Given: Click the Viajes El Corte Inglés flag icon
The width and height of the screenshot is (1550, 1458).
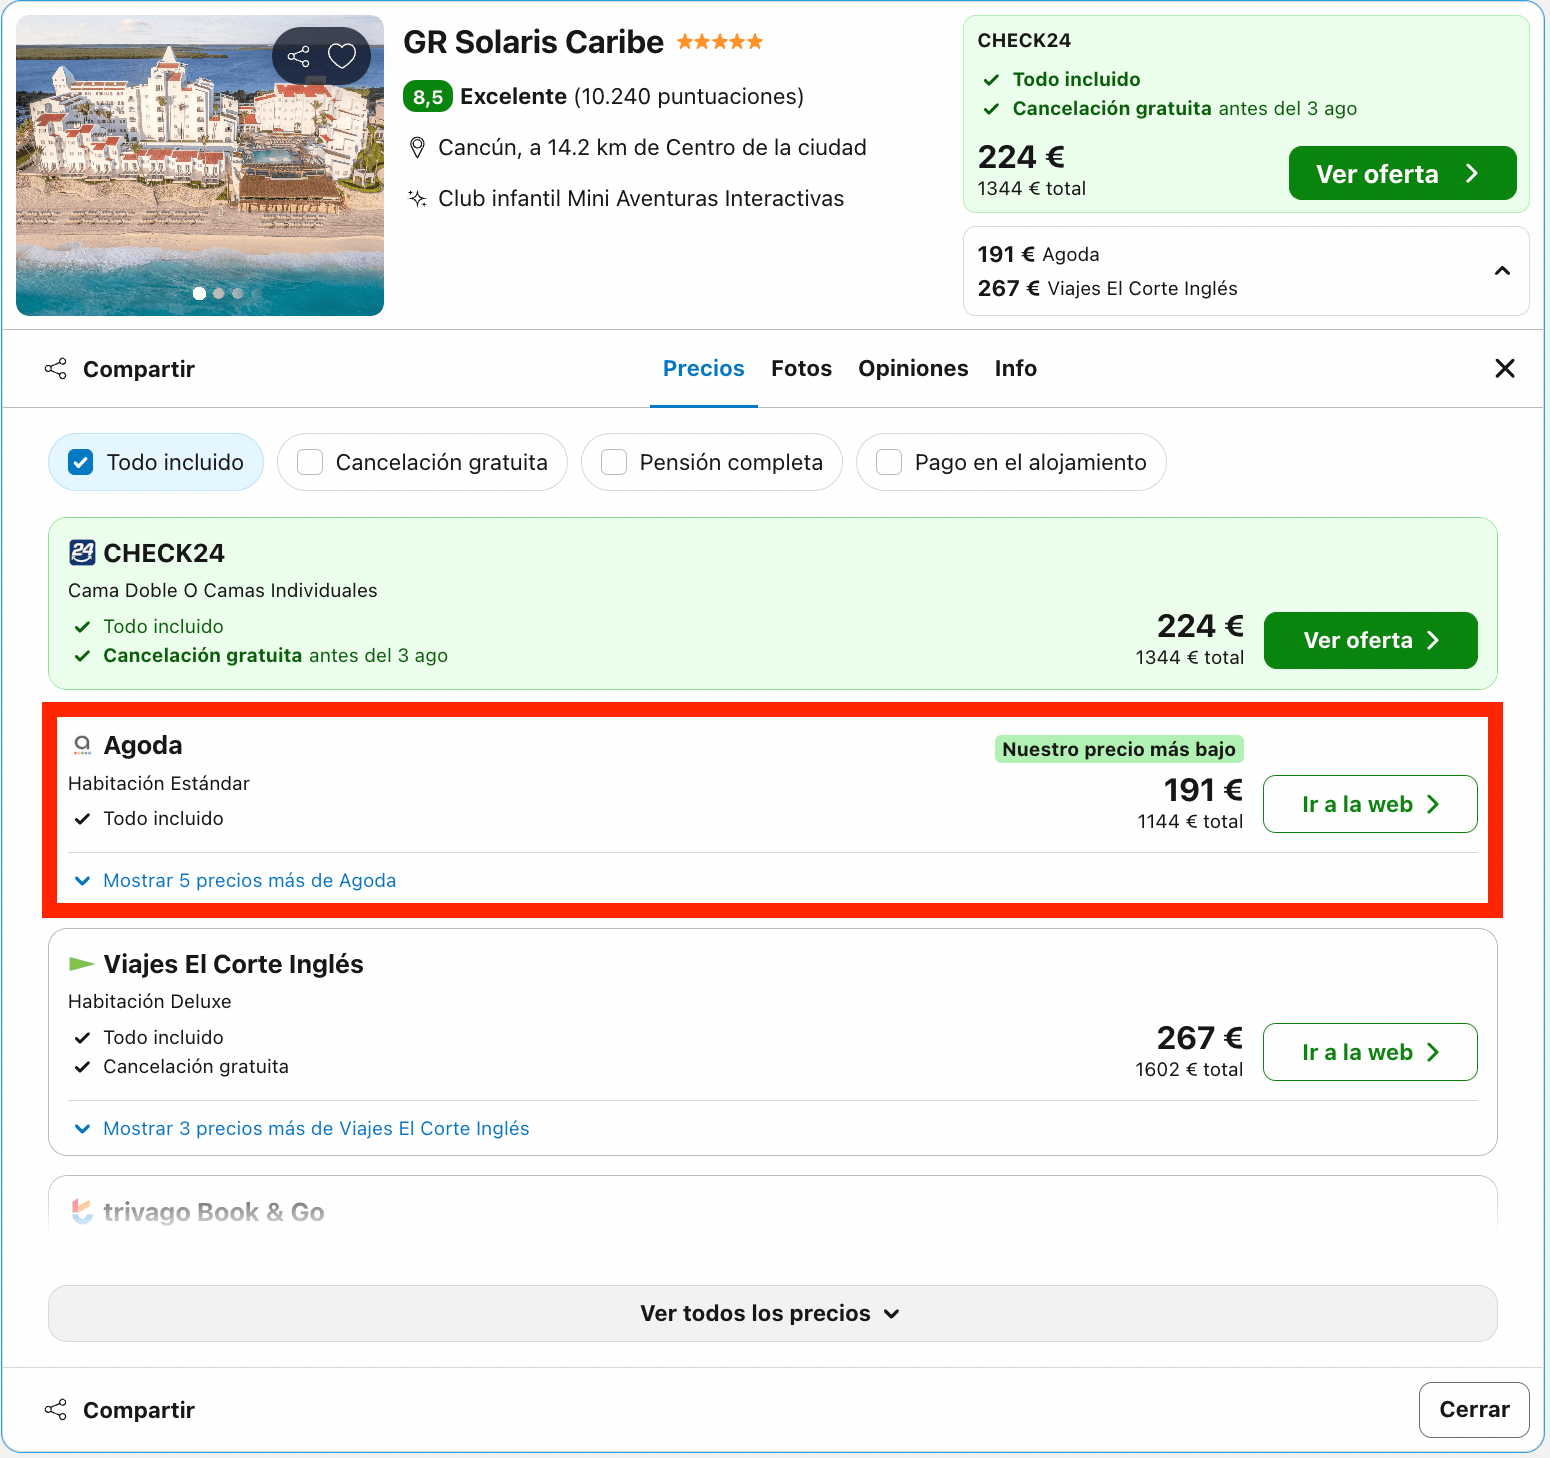Looking at the screenshot, I should pyautogui.click(x=81, y=964).
